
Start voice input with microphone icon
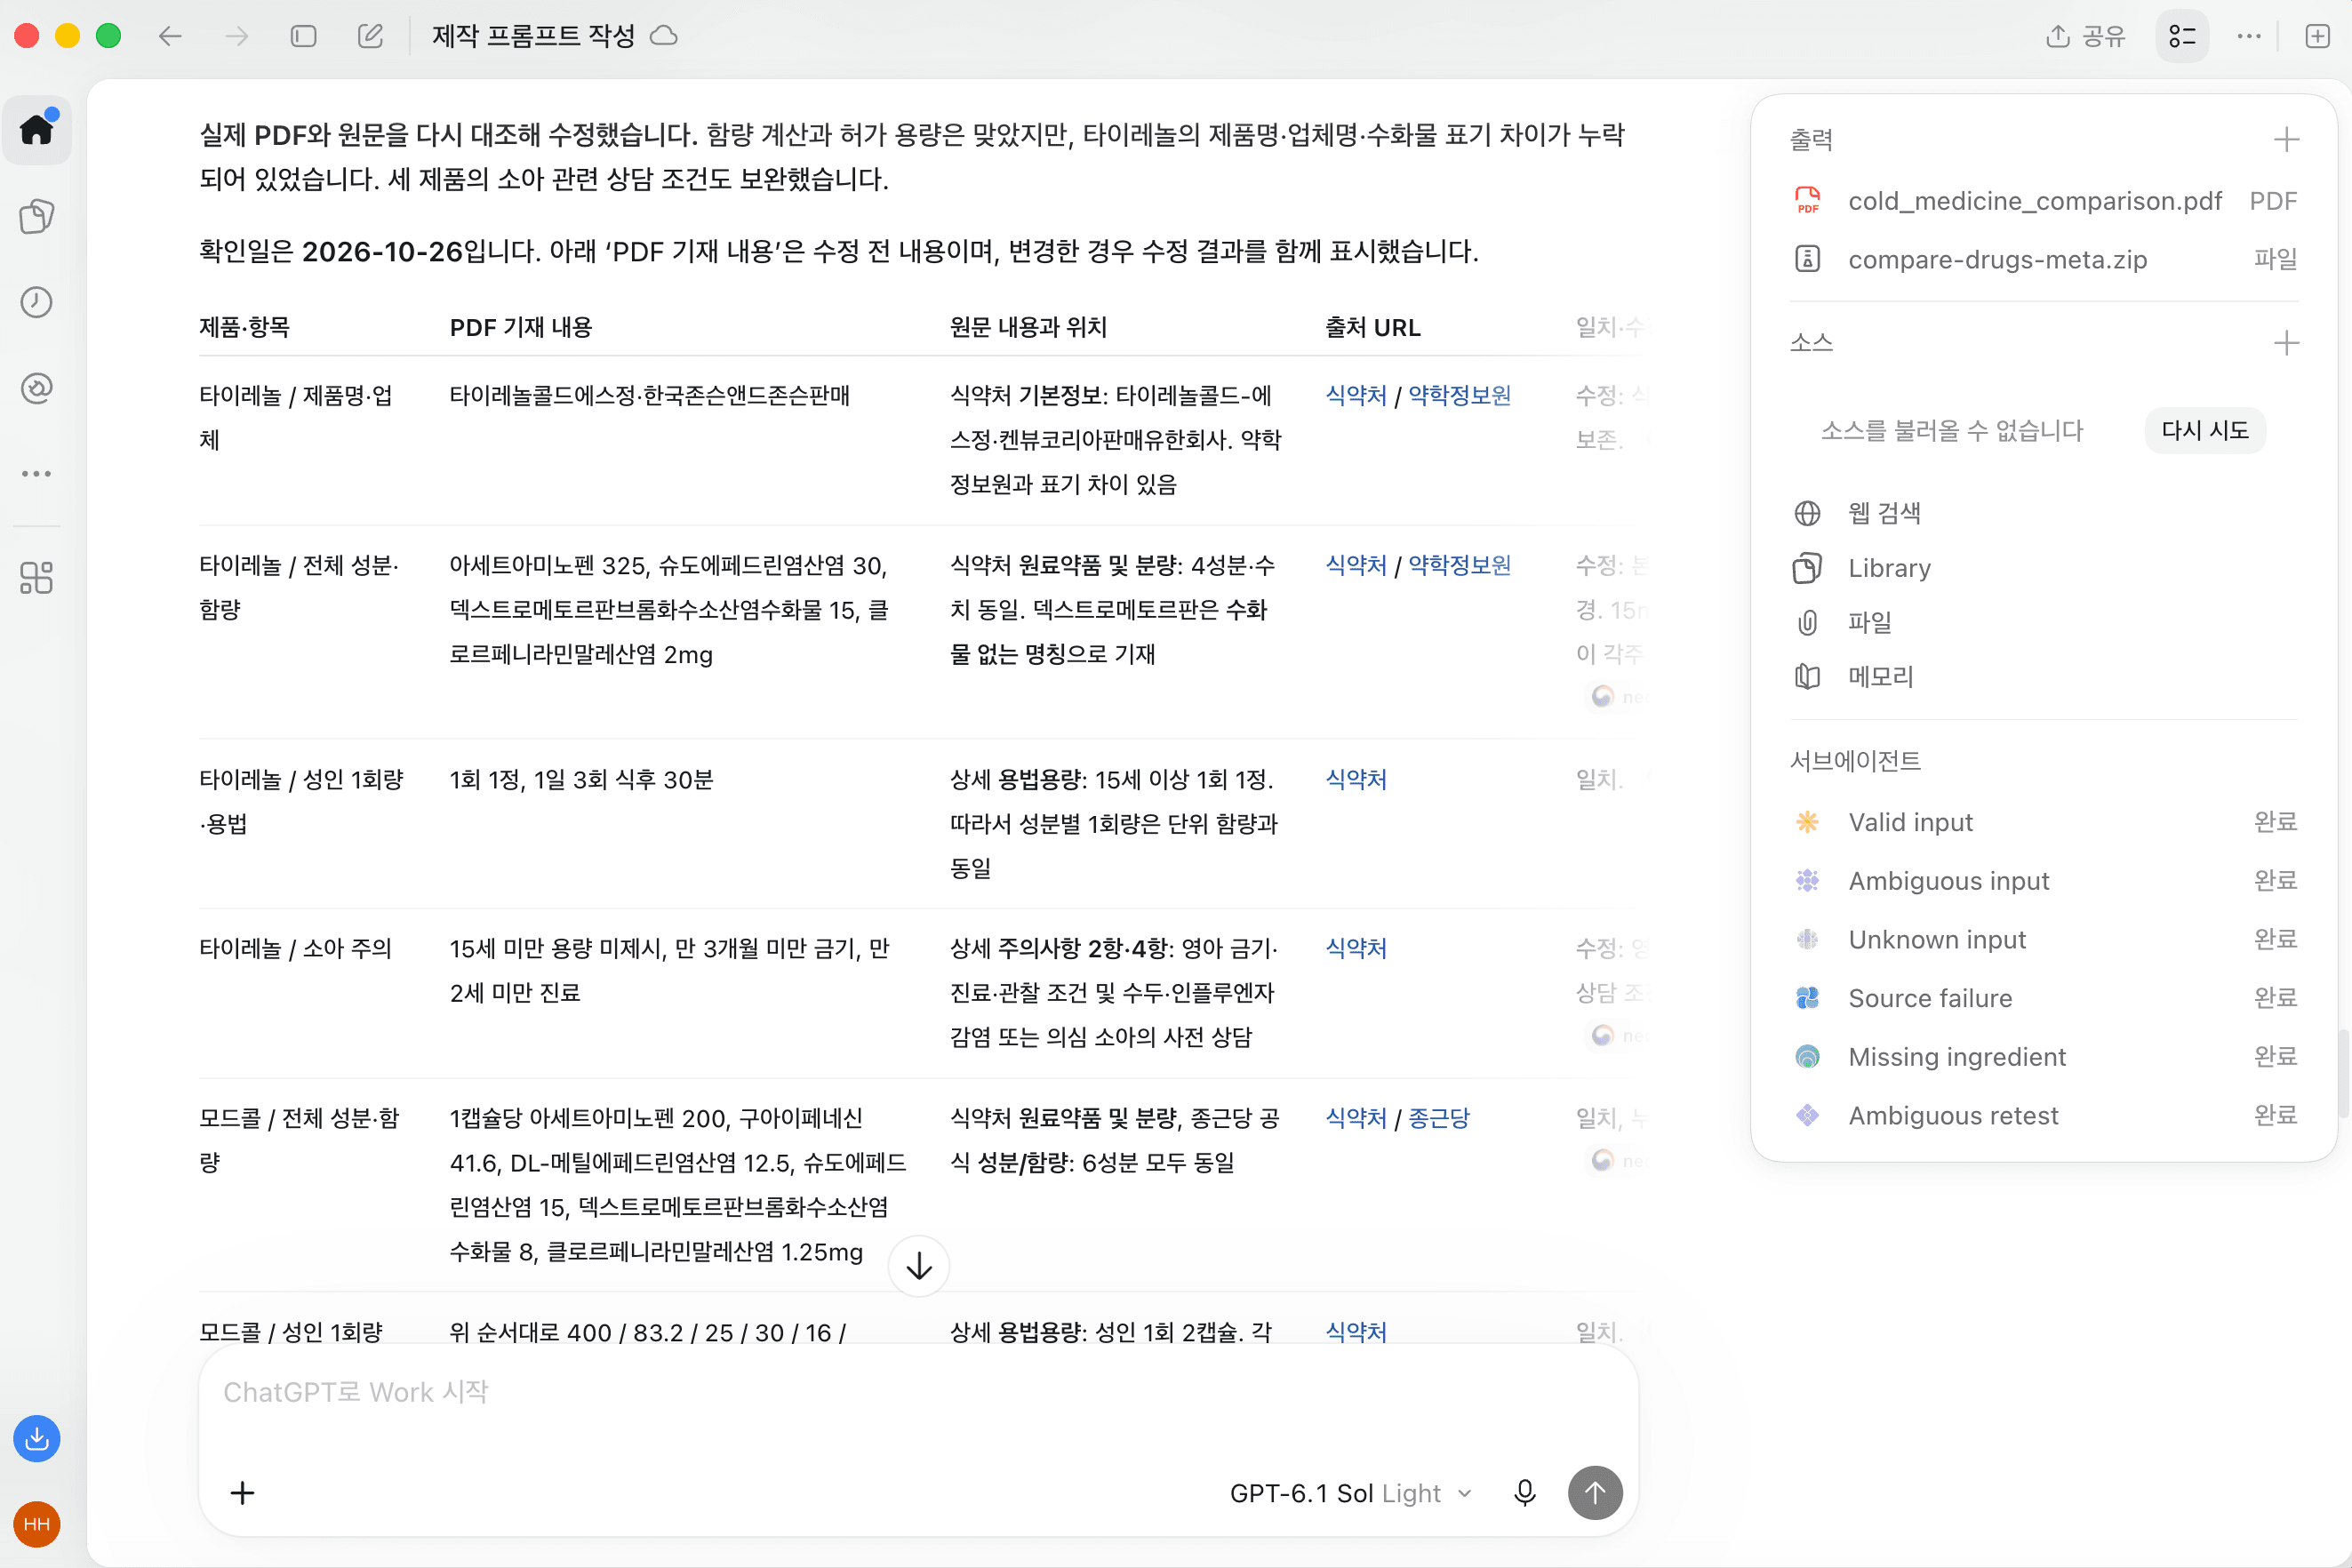(x=1525, y=1493)
